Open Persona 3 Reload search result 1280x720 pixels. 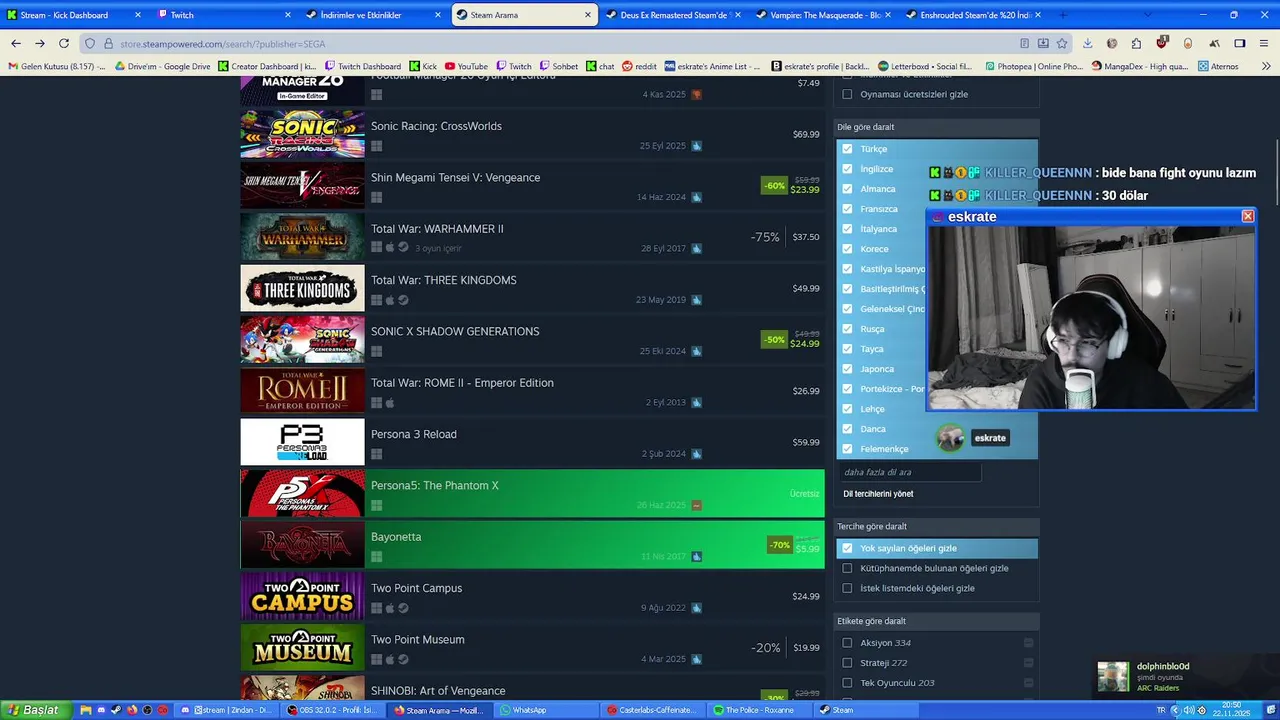532,443
